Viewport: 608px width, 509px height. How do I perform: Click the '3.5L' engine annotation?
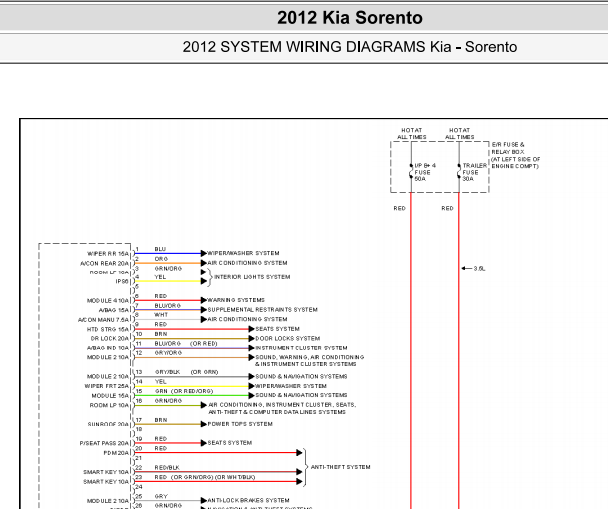[479, 269]
